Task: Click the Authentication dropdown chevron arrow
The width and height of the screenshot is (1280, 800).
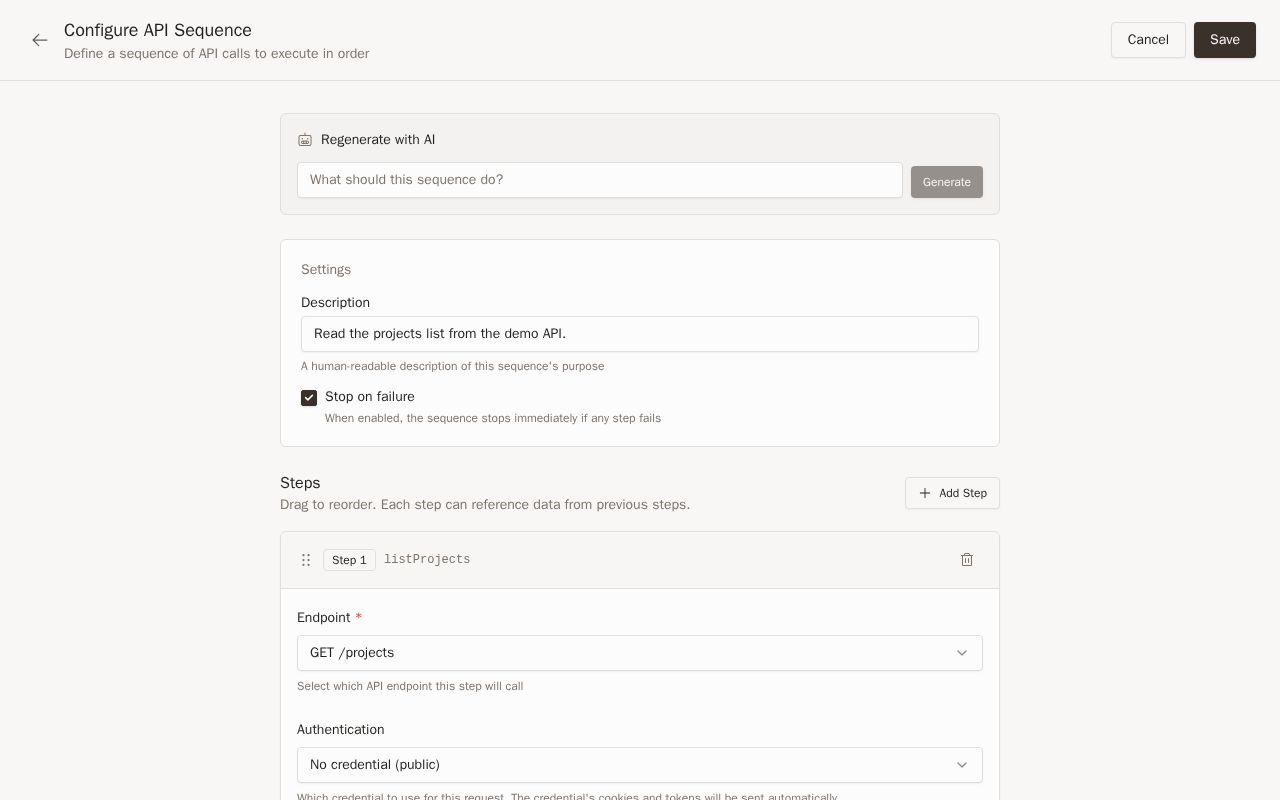Action: point(962,765)
